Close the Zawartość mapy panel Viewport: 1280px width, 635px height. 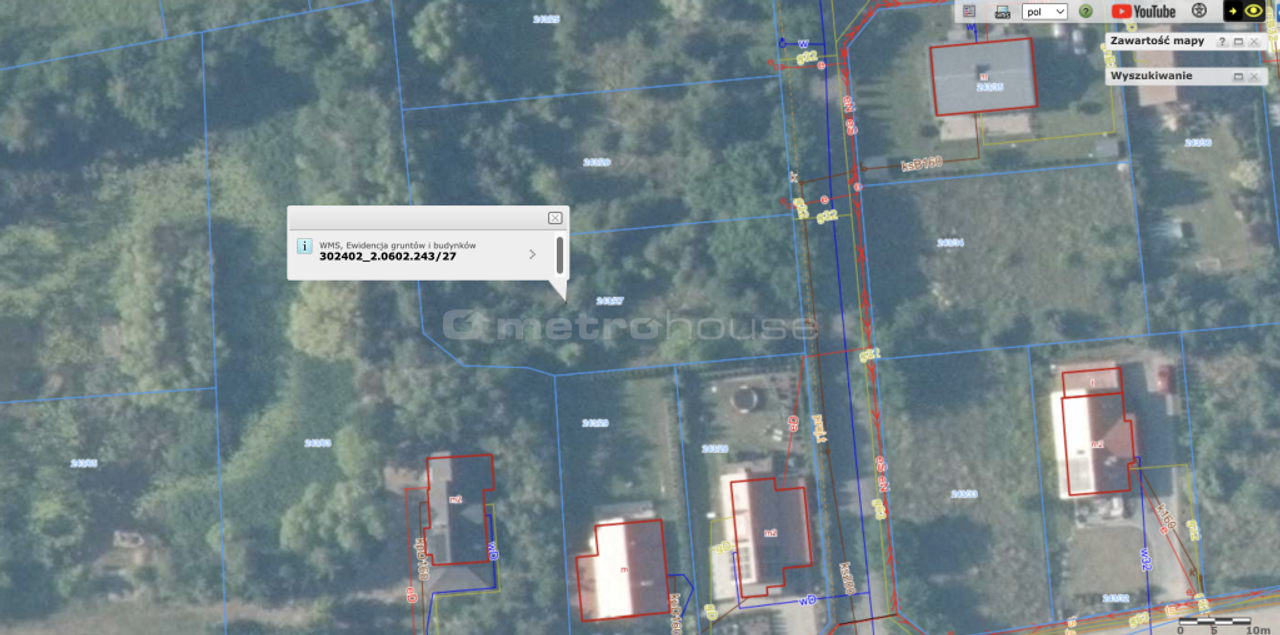tap(1254, 42)
